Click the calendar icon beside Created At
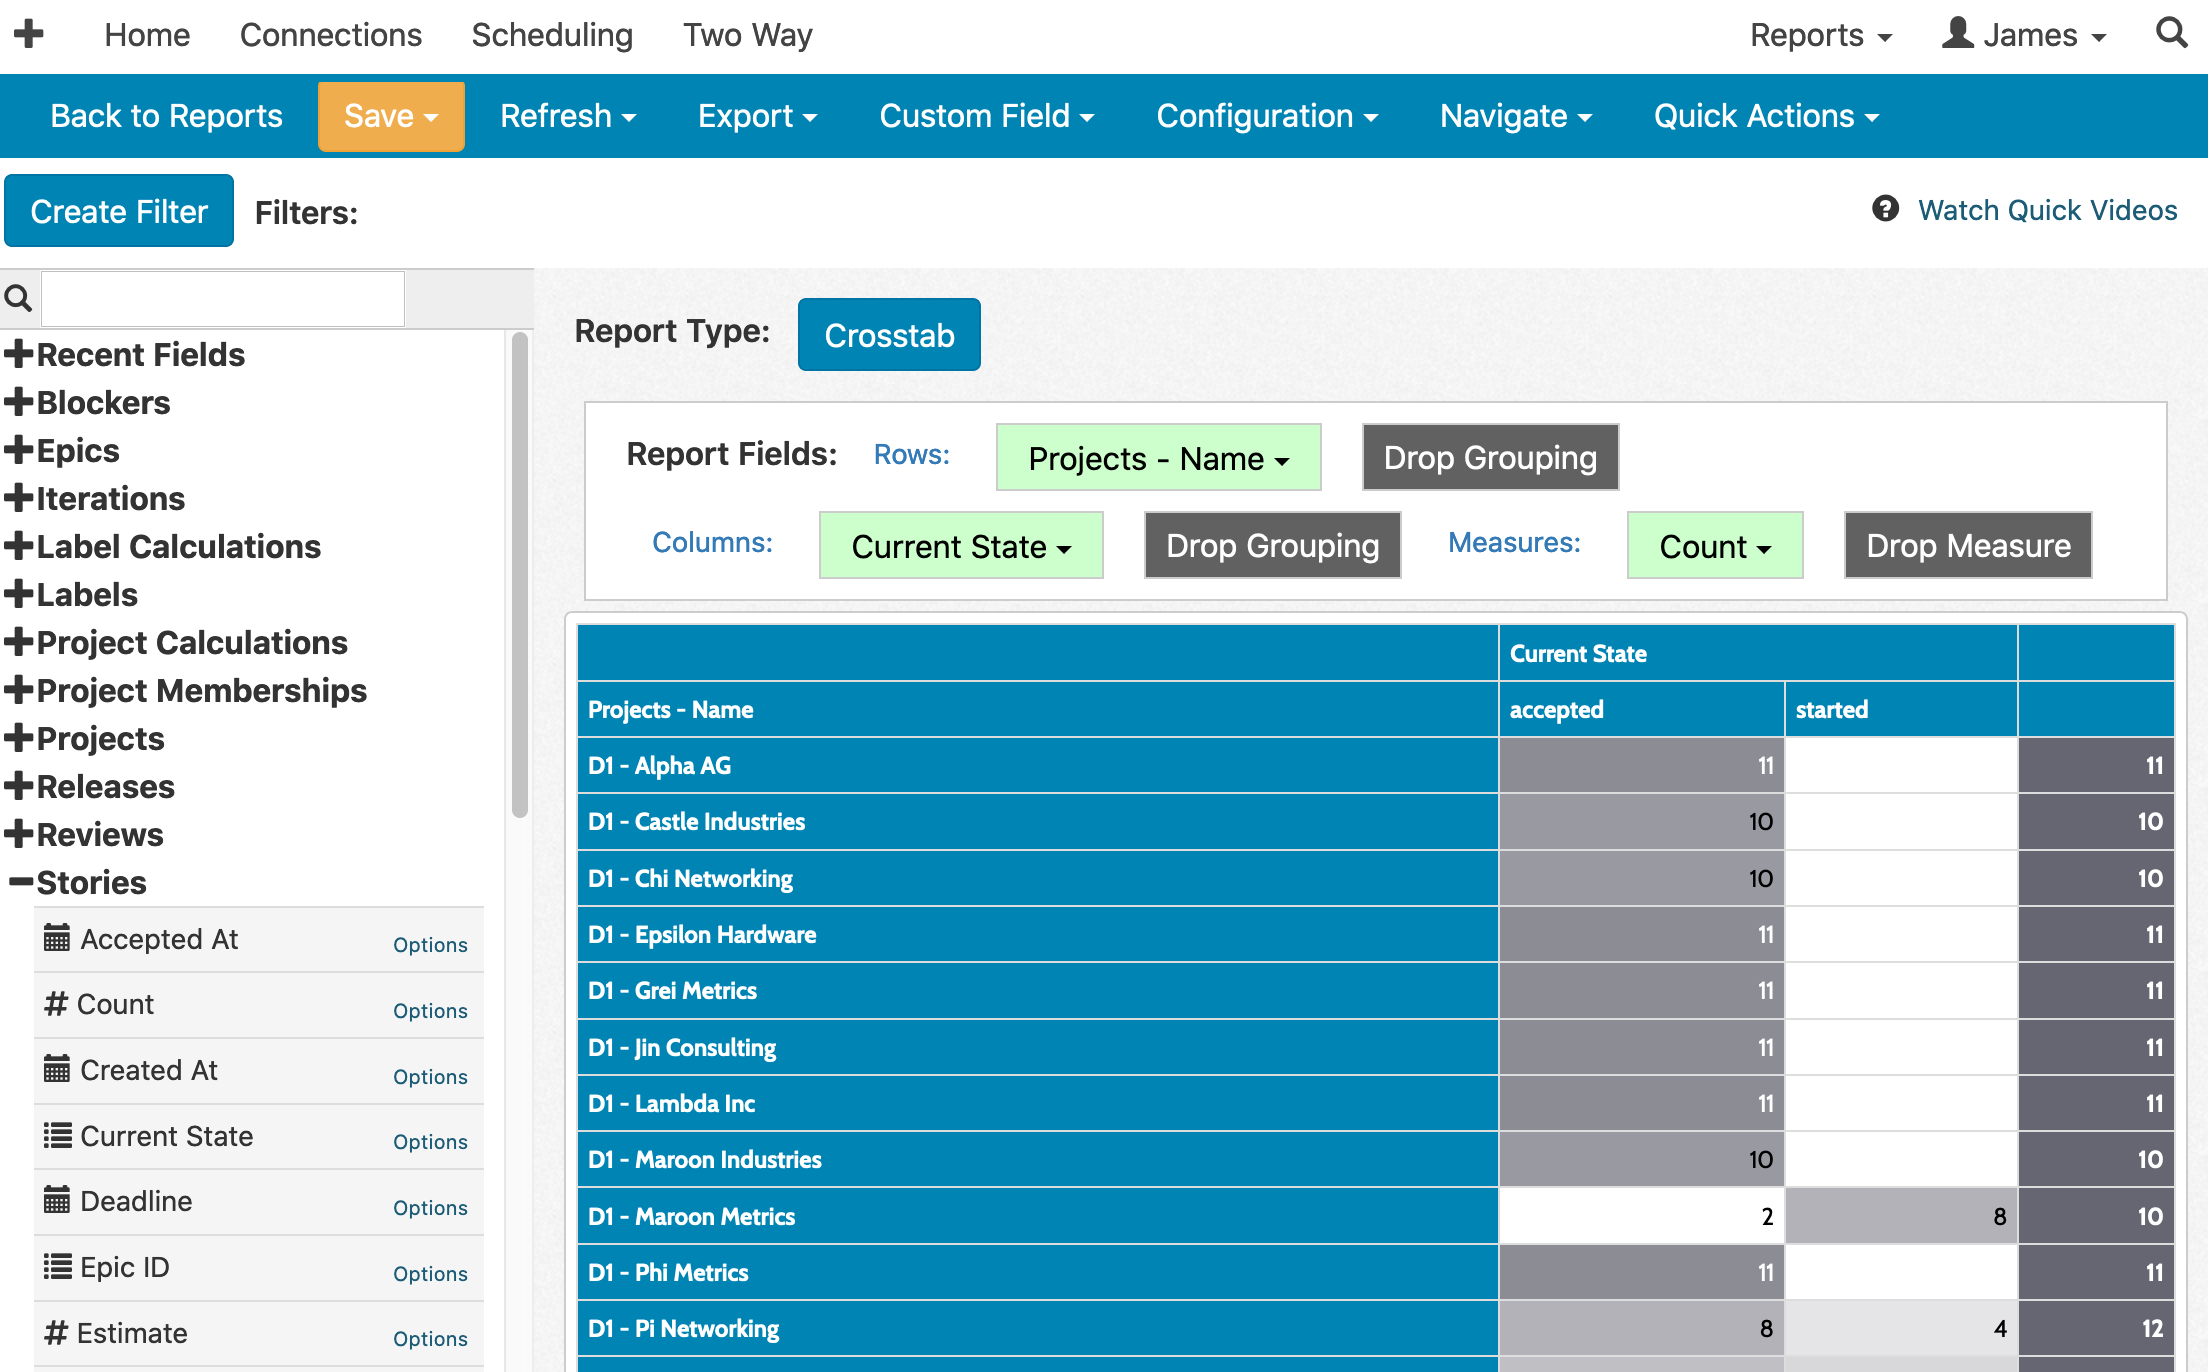This screenshot has width=2208, height=1372. tap(57, 1069)
